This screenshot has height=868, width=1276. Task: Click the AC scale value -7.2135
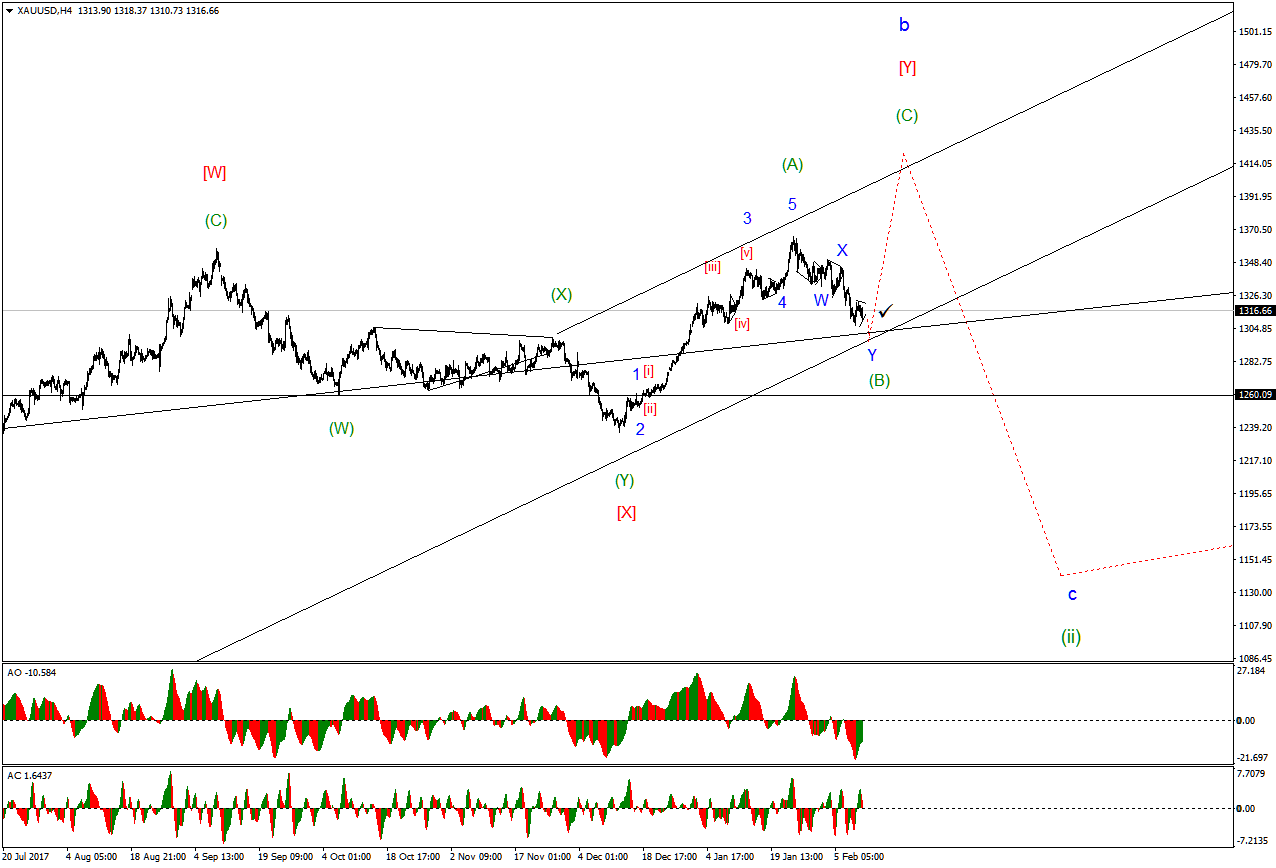[1254, 841]
